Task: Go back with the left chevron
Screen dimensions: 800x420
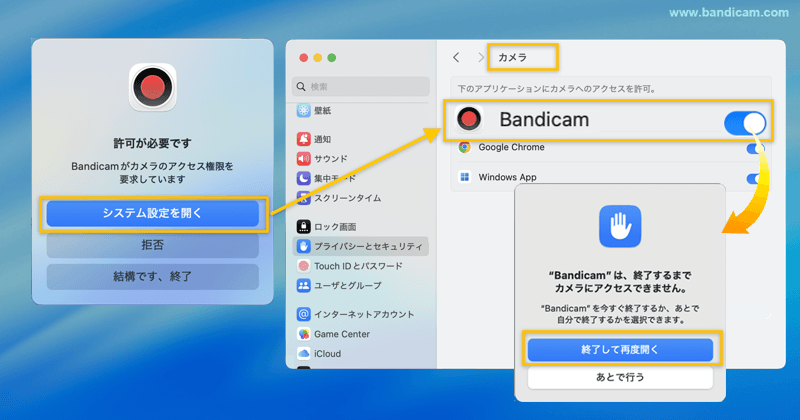Action: click(456, 58)
